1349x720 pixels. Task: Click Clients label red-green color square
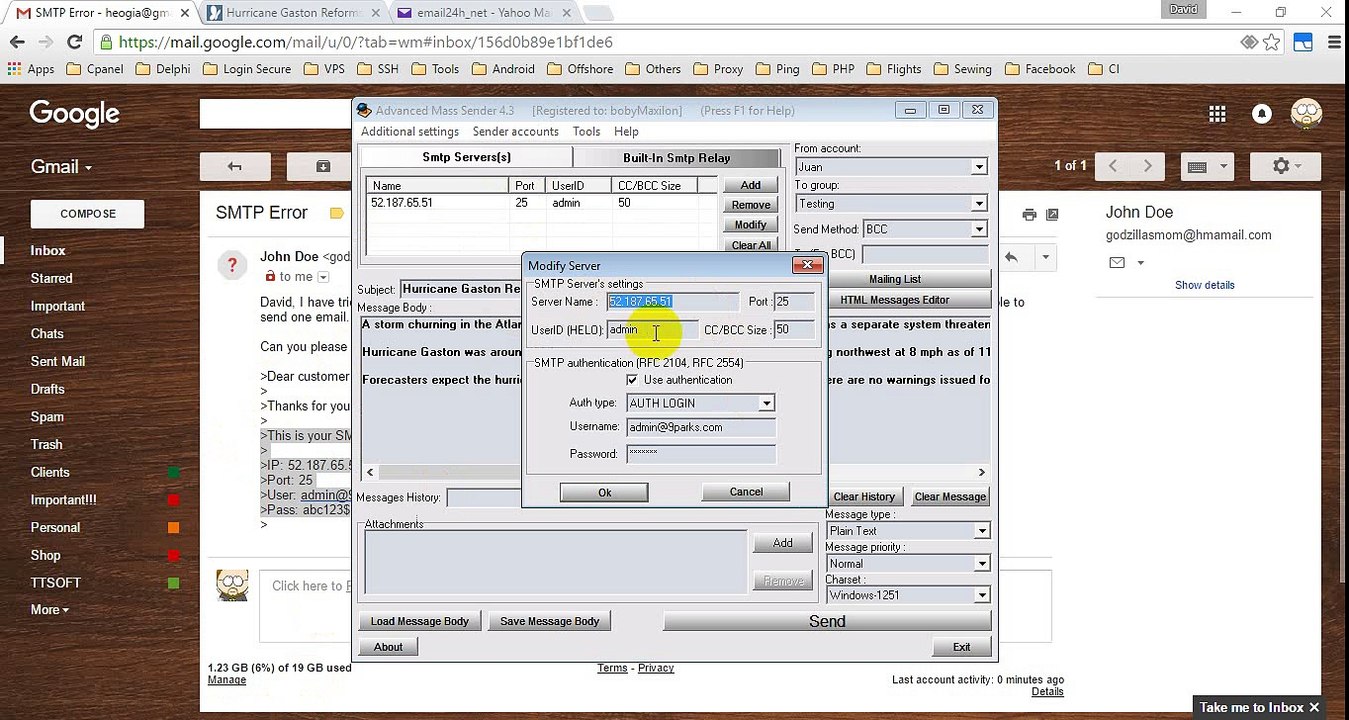tap(174, 472)
